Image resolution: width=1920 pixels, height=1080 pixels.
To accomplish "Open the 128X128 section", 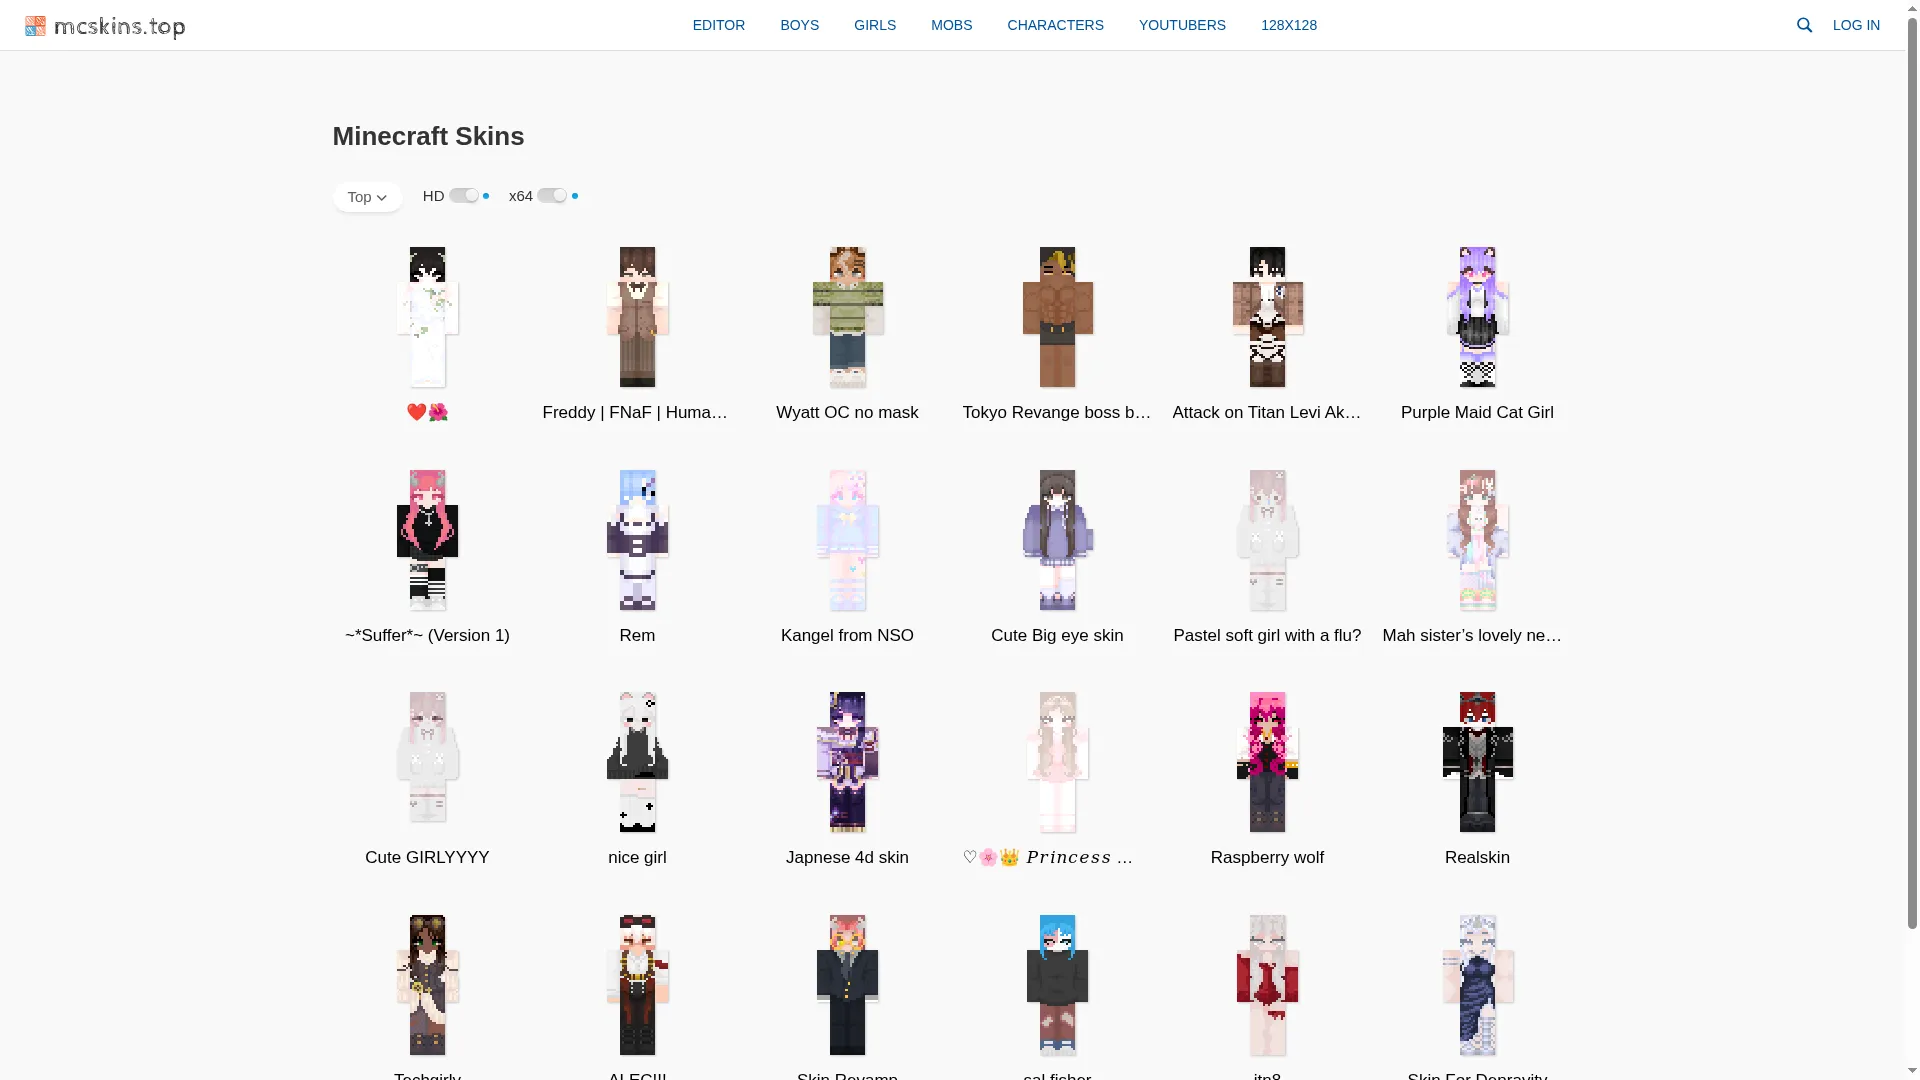I will pyautogui.click(x=1288, y=25).
